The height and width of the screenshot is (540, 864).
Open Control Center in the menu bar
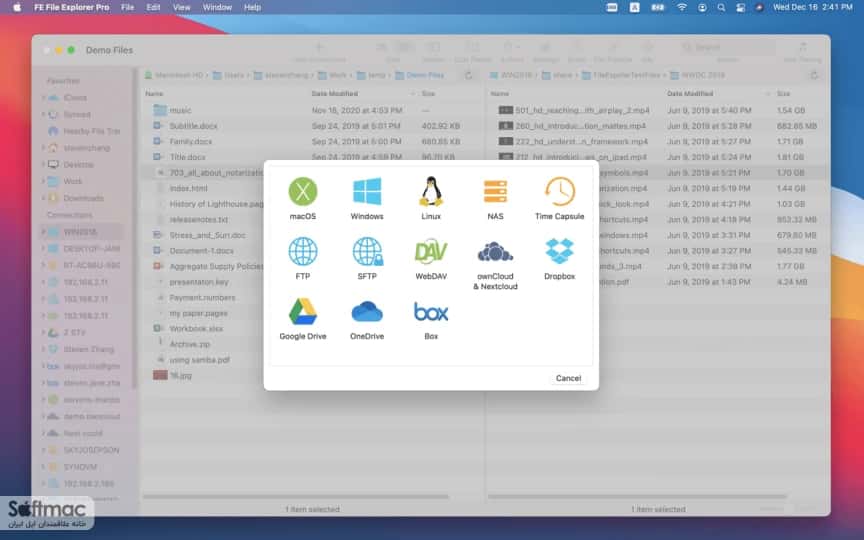point(740,7)
